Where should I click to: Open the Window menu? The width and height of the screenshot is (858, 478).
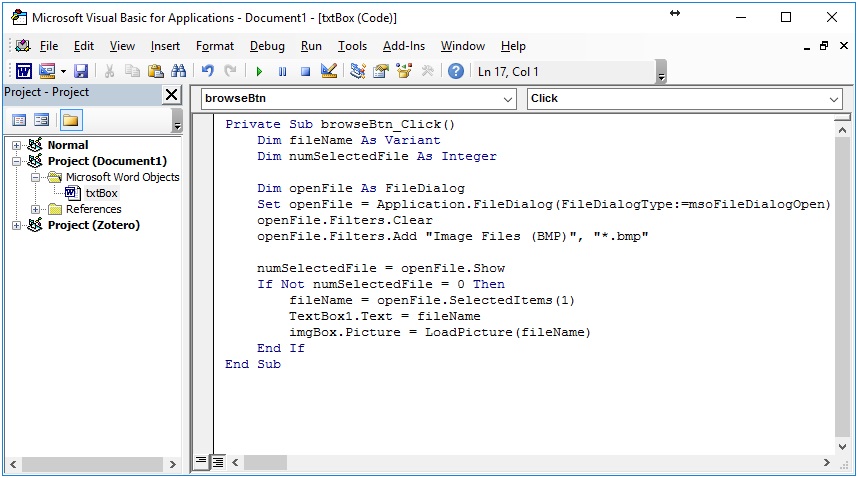tap(463, 46)
